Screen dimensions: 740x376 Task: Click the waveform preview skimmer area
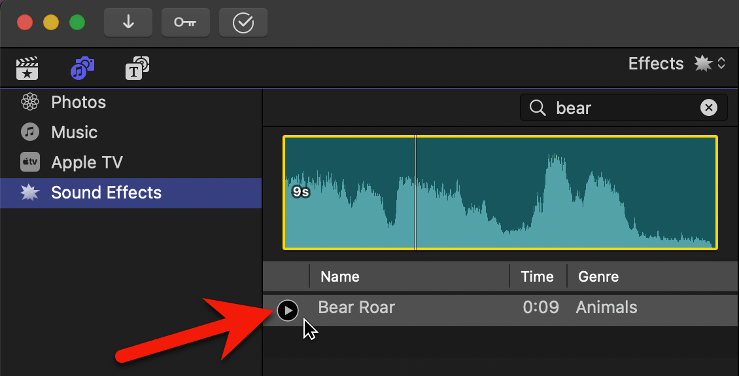(500, 192)
